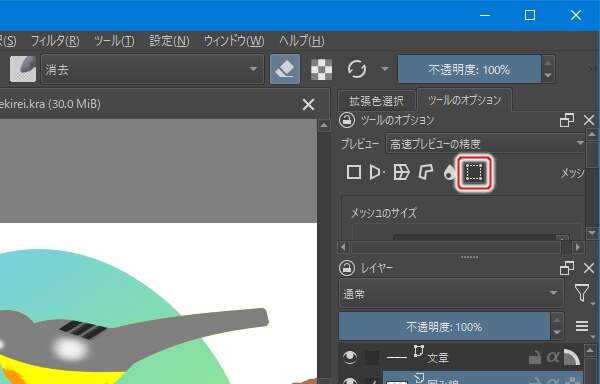Minimize the Krita window
This screenshot has height=384, width=600.
click(485, 15)
